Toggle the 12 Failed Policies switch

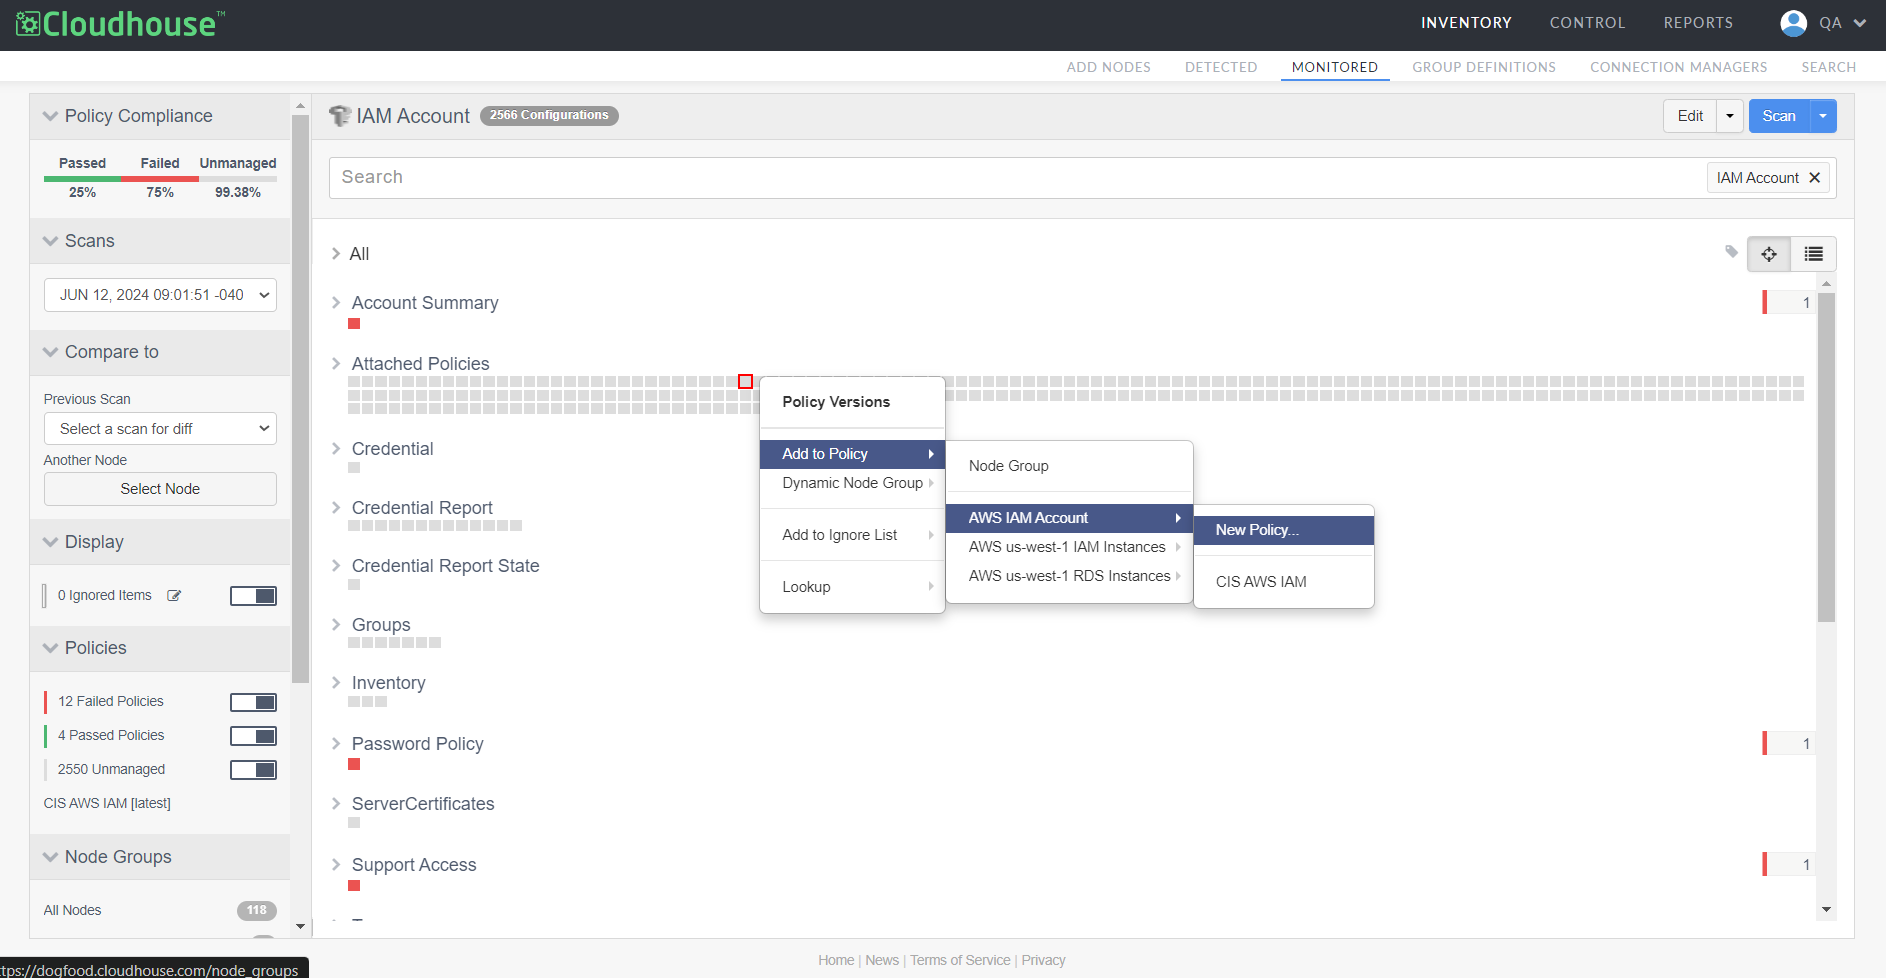click(x=253, y=702)
